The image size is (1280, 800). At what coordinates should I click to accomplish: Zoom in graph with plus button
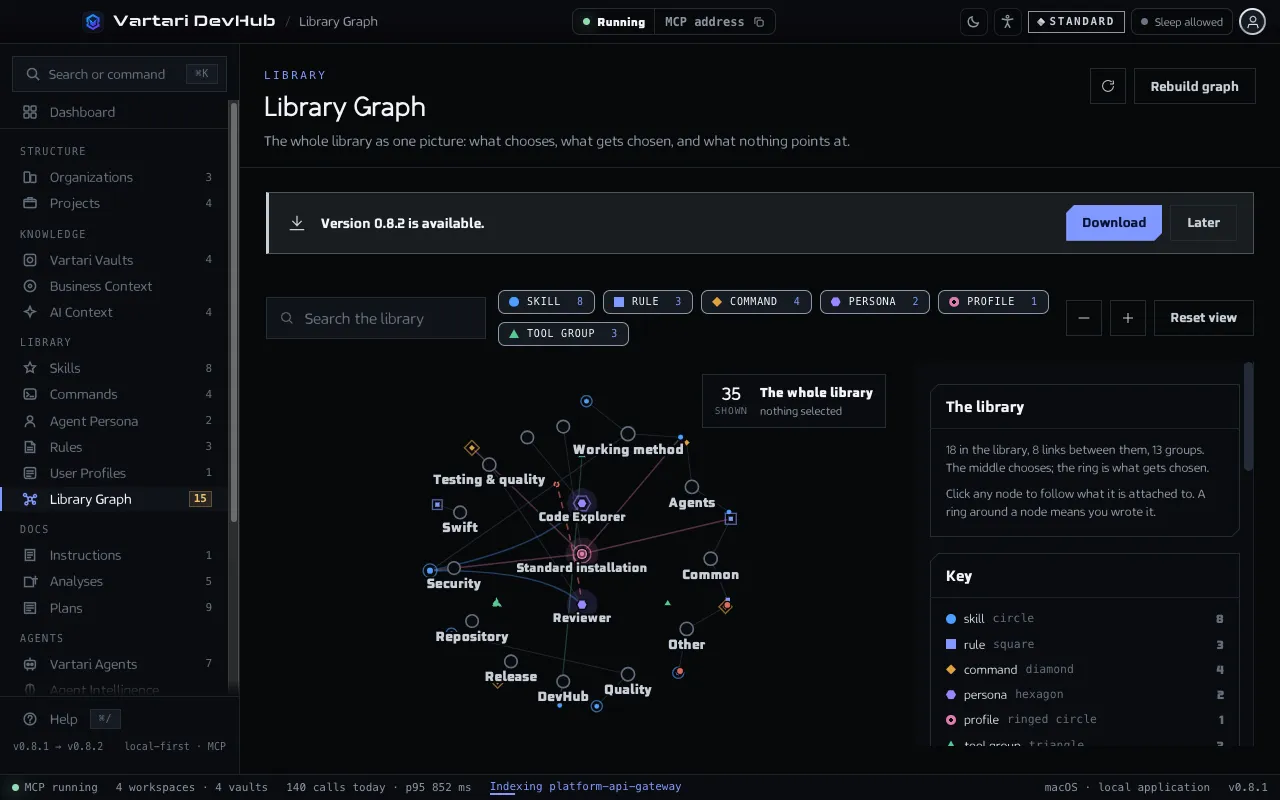1128,318
